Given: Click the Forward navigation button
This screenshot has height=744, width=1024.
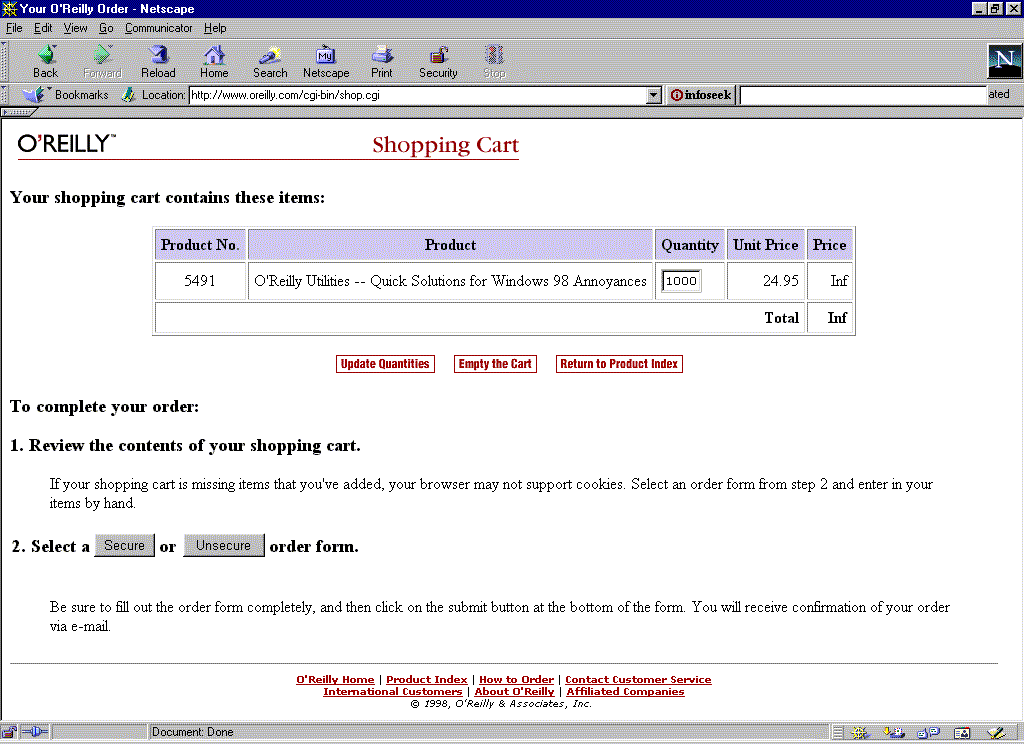Looking at the screenshot, I should point(103,62).
